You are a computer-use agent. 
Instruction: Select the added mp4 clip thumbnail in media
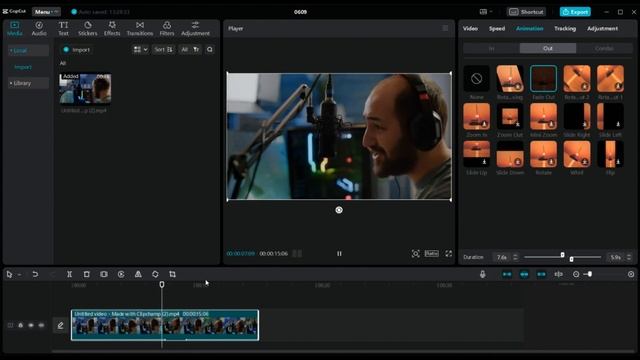85,89
